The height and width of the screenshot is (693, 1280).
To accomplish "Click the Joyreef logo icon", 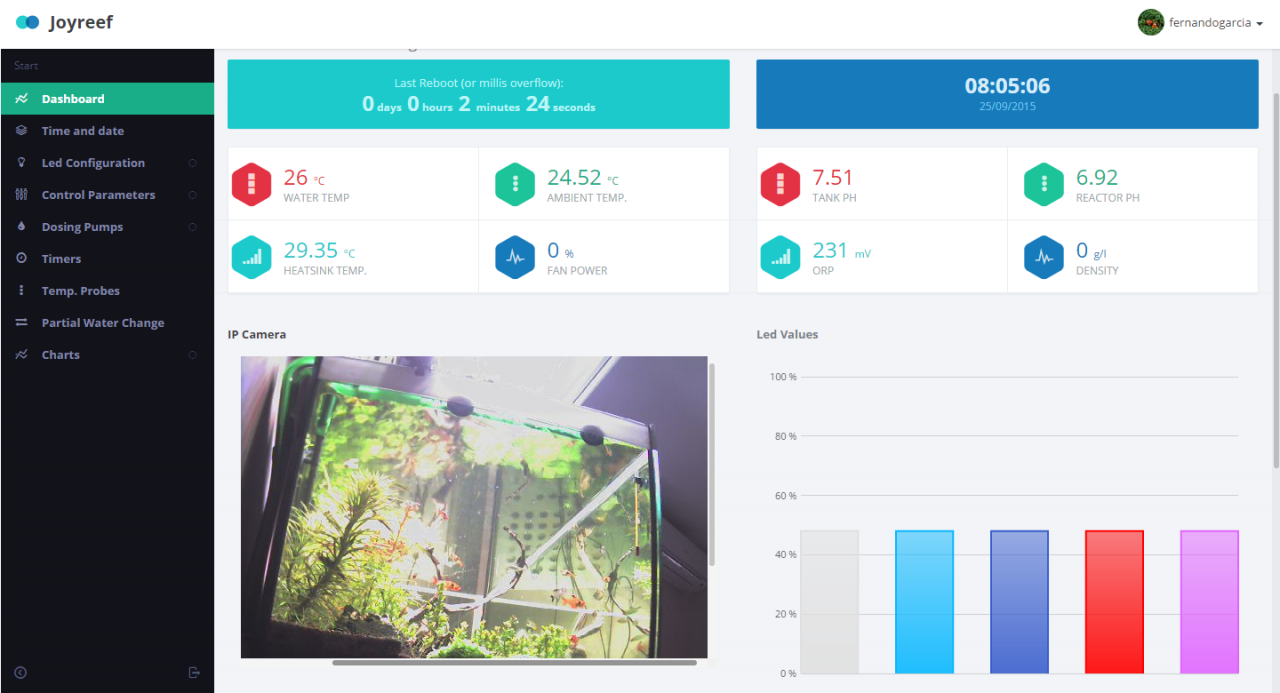I will 28,22.
